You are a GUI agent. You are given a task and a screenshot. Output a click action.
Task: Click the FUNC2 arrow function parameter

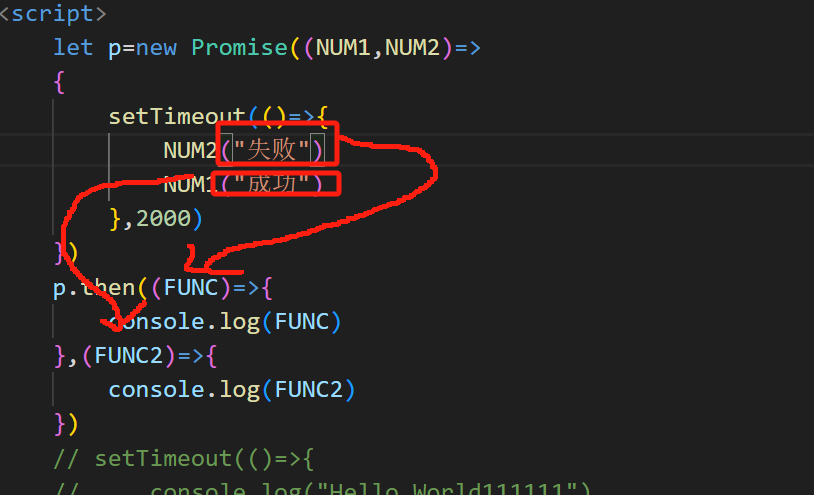point(129,356)
